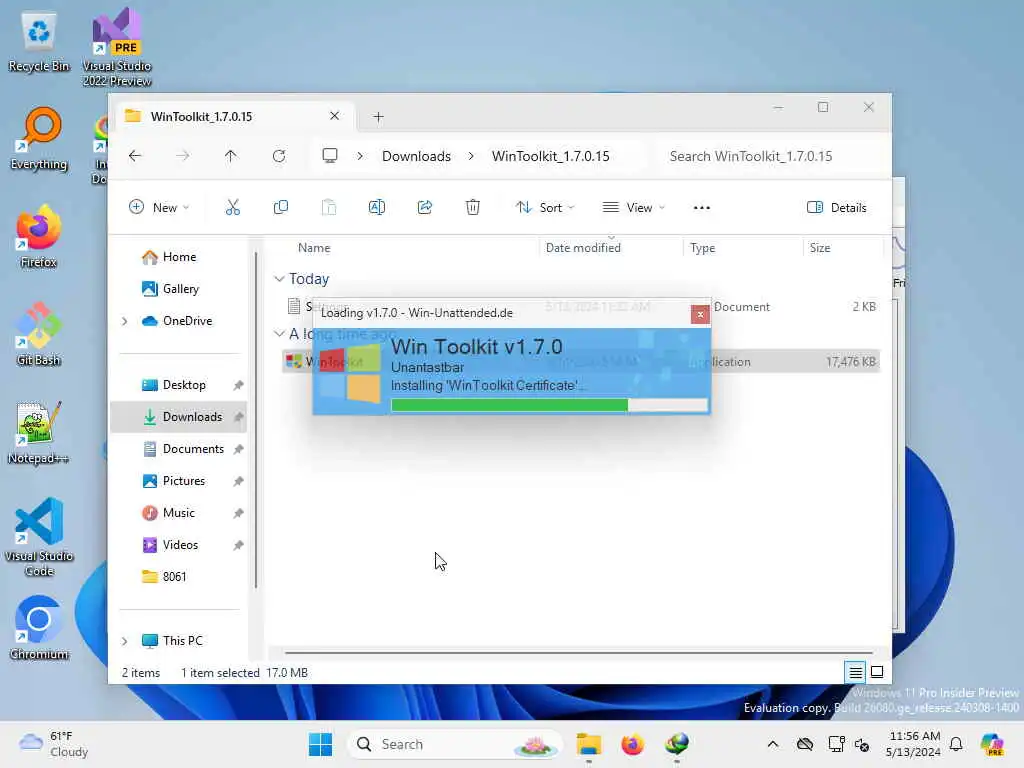Click WinToolkit_1.7.0.15 breadcrumb in address bar
Image resolution: width=1024 pixels, height=768 pixels.
(551, 156)
